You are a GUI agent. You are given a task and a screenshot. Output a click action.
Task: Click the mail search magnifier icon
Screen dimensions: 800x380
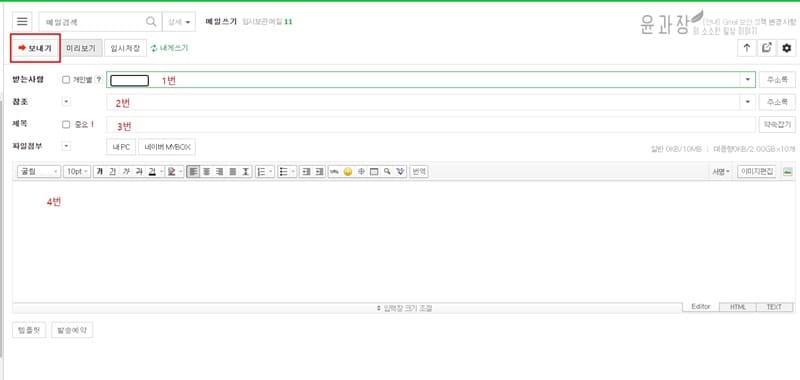[151, 22]
